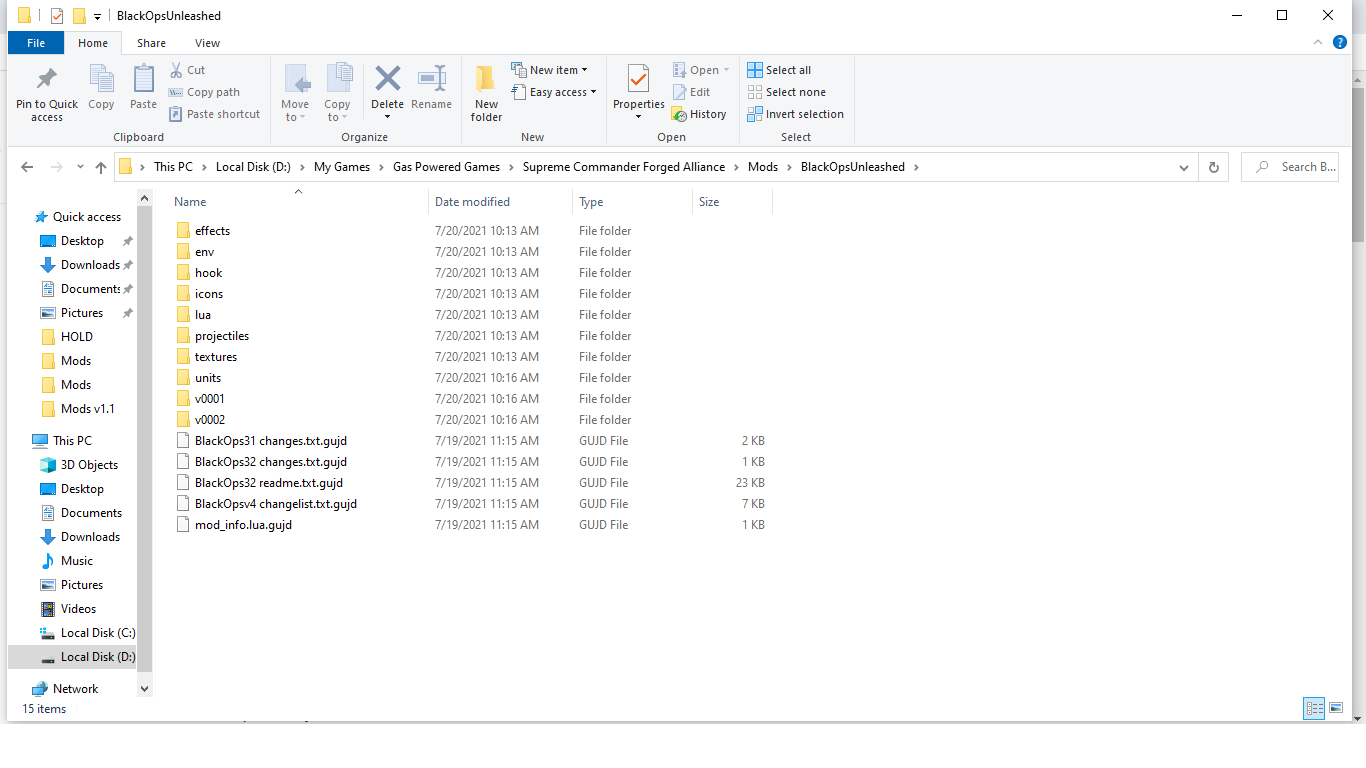Open file History from ribbon

click(699, 114)
